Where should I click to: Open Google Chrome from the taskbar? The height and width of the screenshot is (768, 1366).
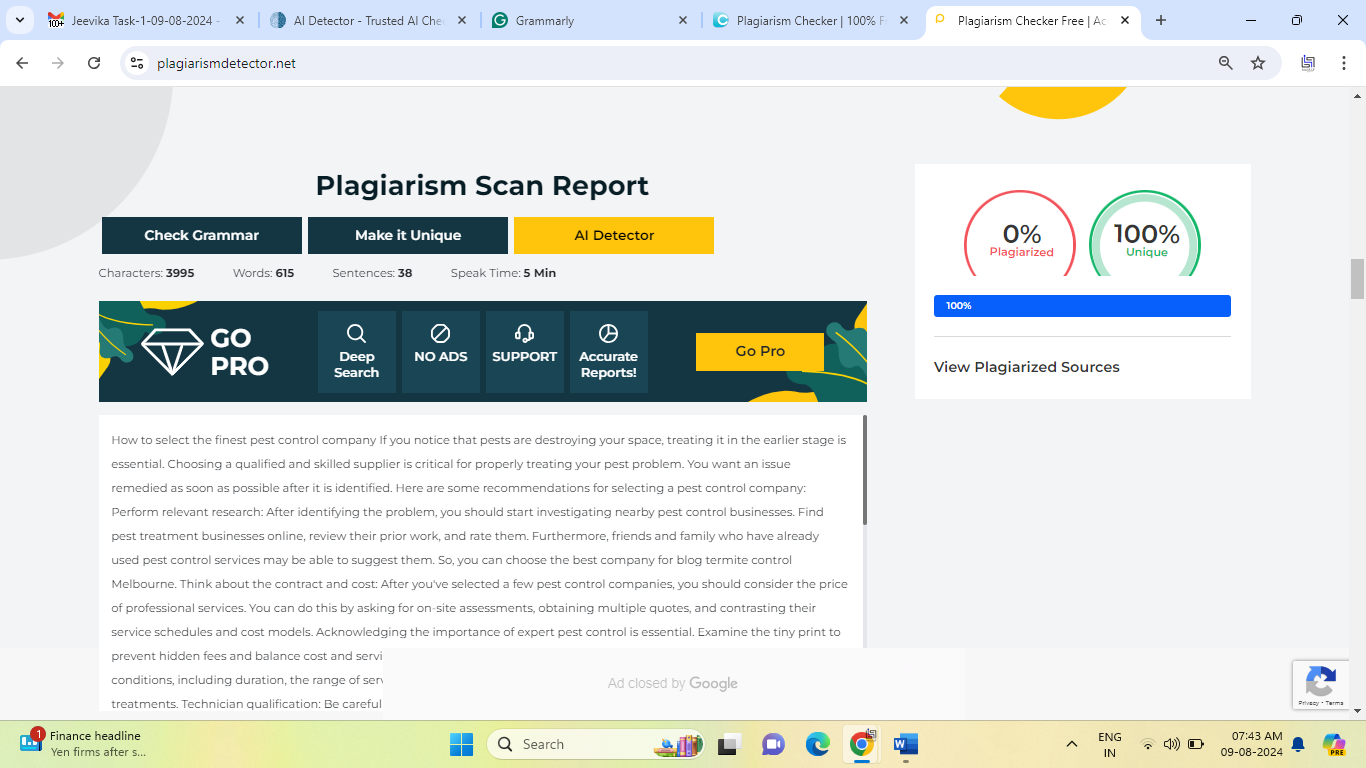click(862, 744)
